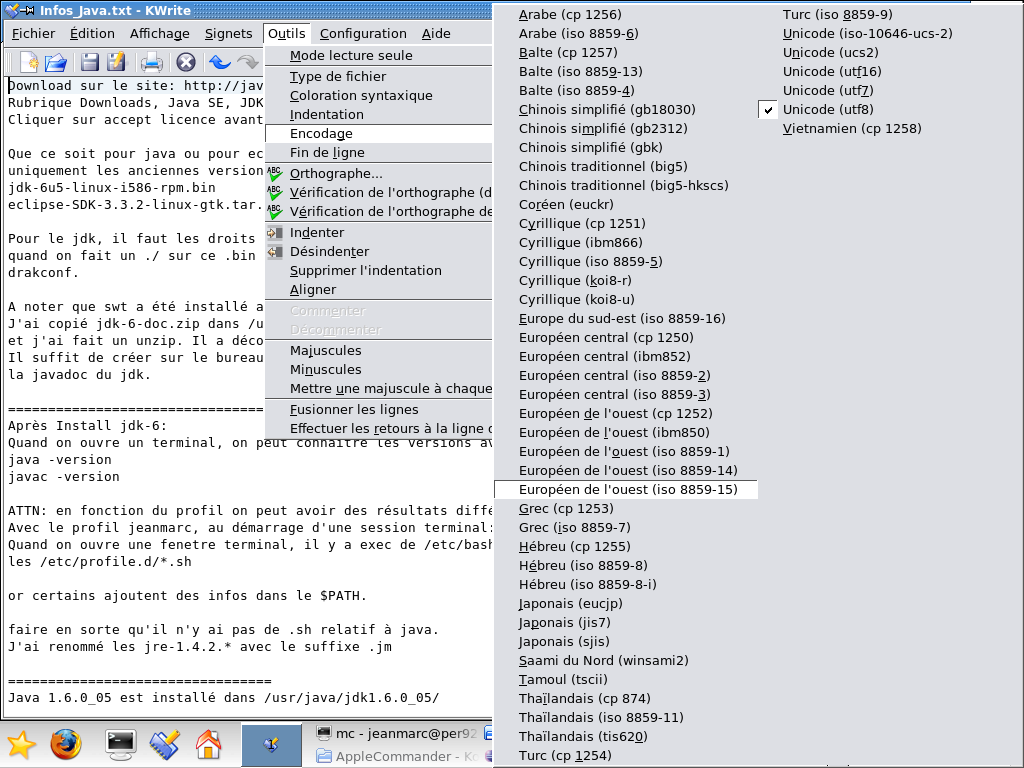
Task: Click the KWrite title bar menu icon
Action: (11, 10)
